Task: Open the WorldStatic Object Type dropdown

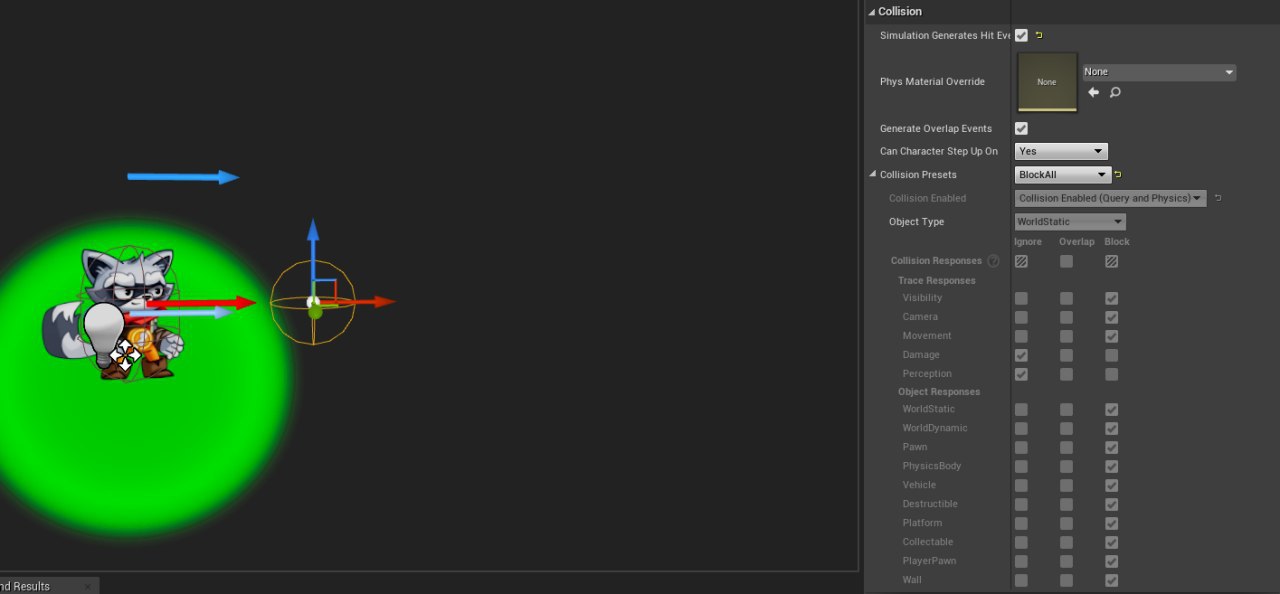Action: tap(1070, 222)
